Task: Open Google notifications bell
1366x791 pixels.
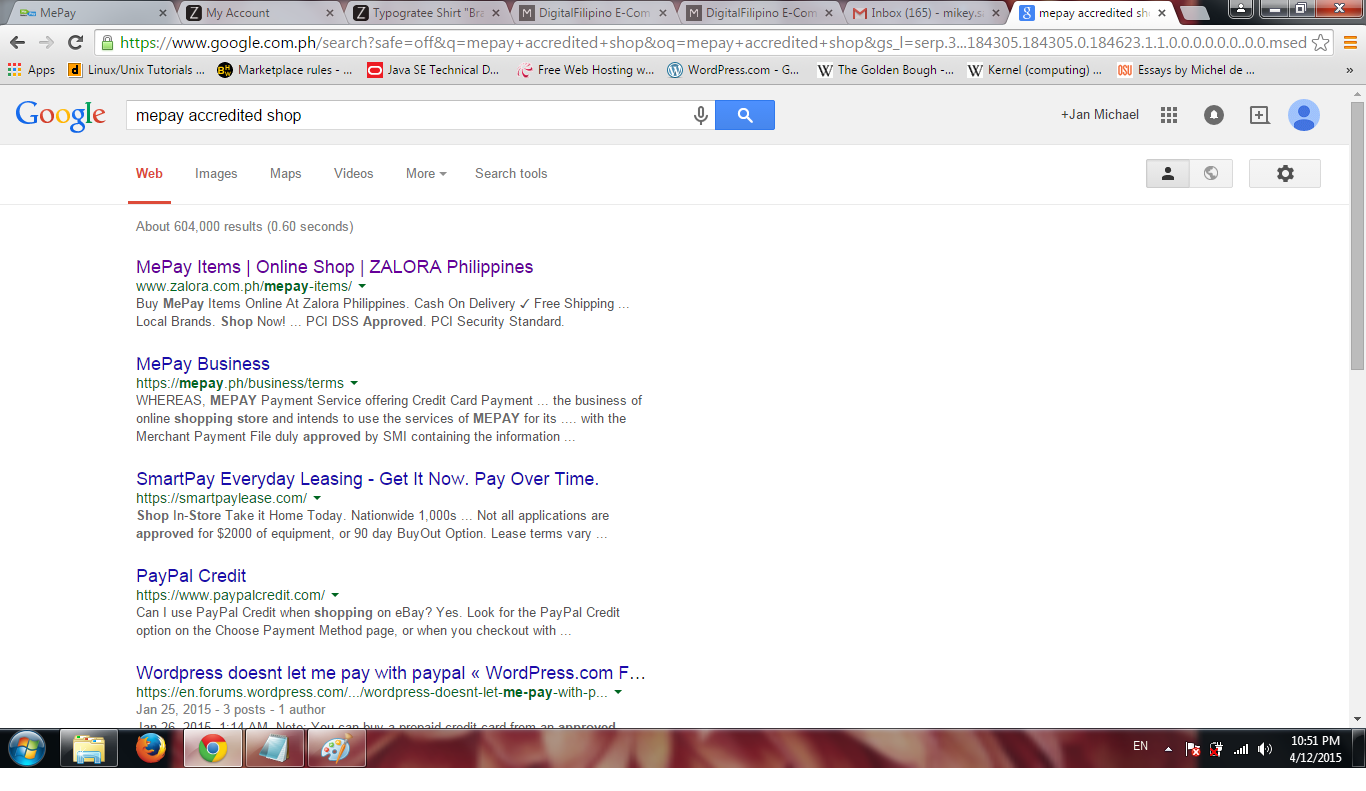Action: point(1213,115)
